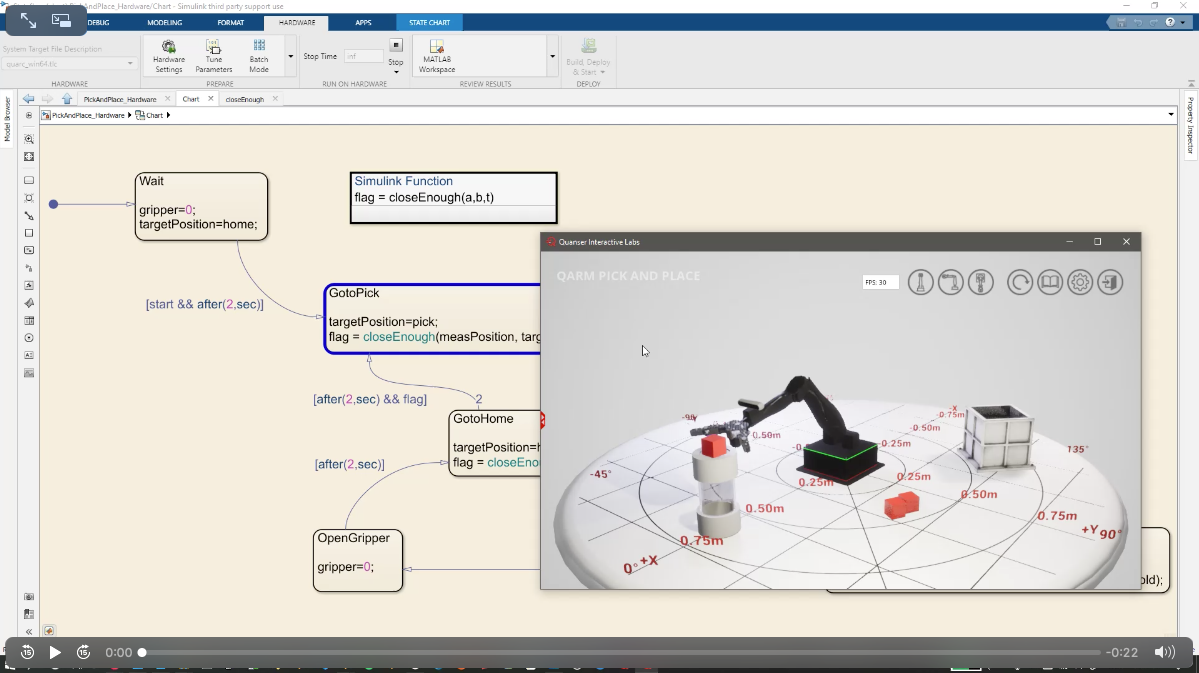Expand the Prepare gallery dropdown arrow
The image size is (1199, 673).
coord(291,57)
